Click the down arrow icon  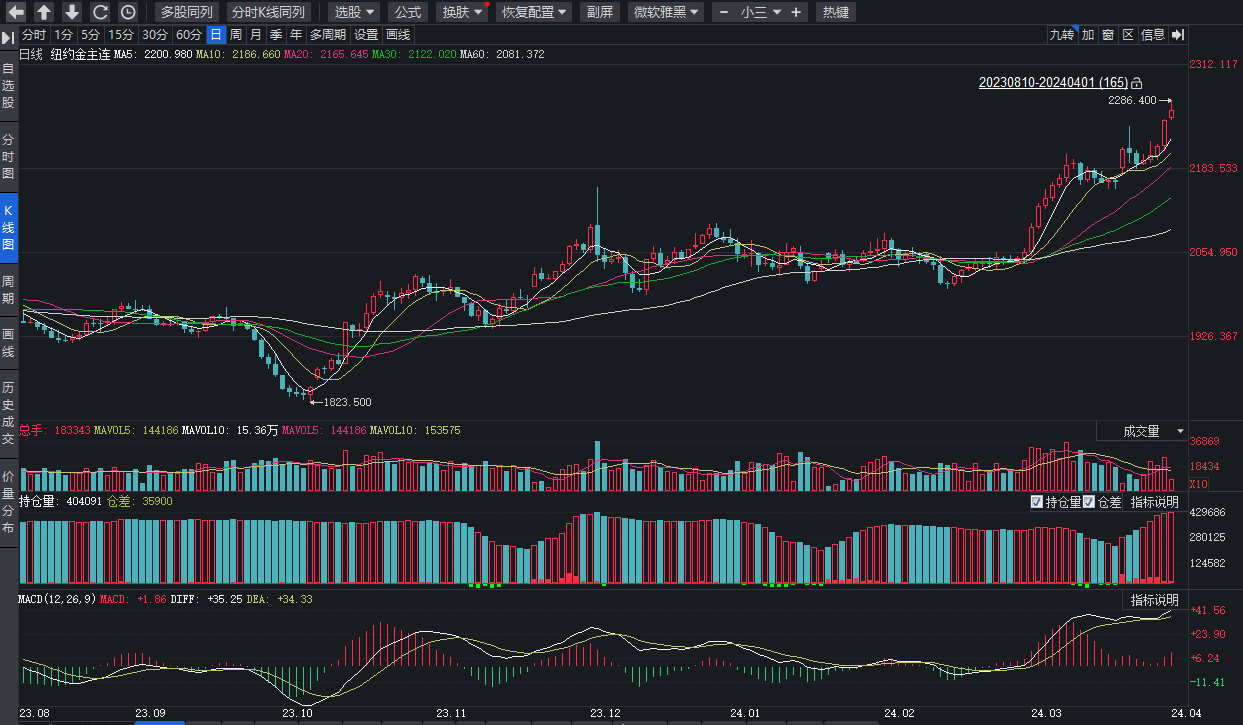coord(71,12)
